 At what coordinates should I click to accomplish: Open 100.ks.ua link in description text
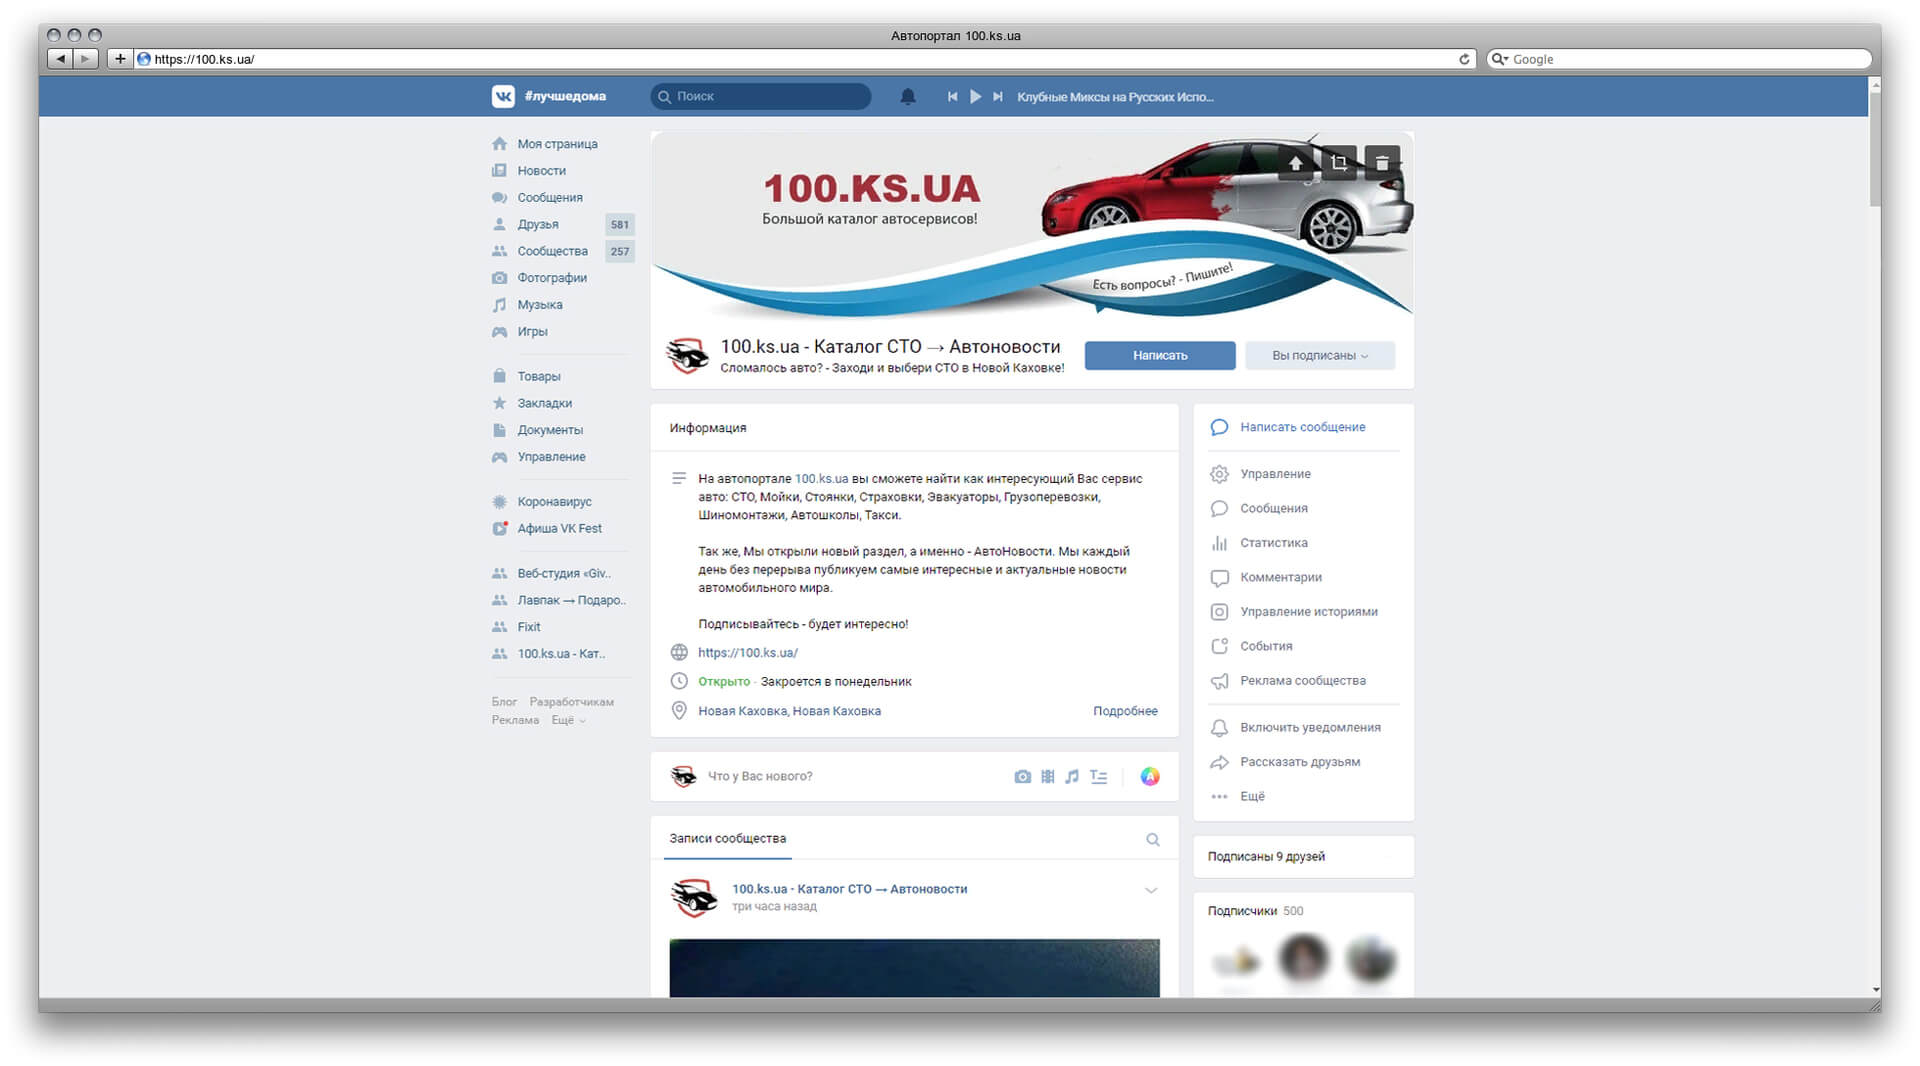point(821,479)
